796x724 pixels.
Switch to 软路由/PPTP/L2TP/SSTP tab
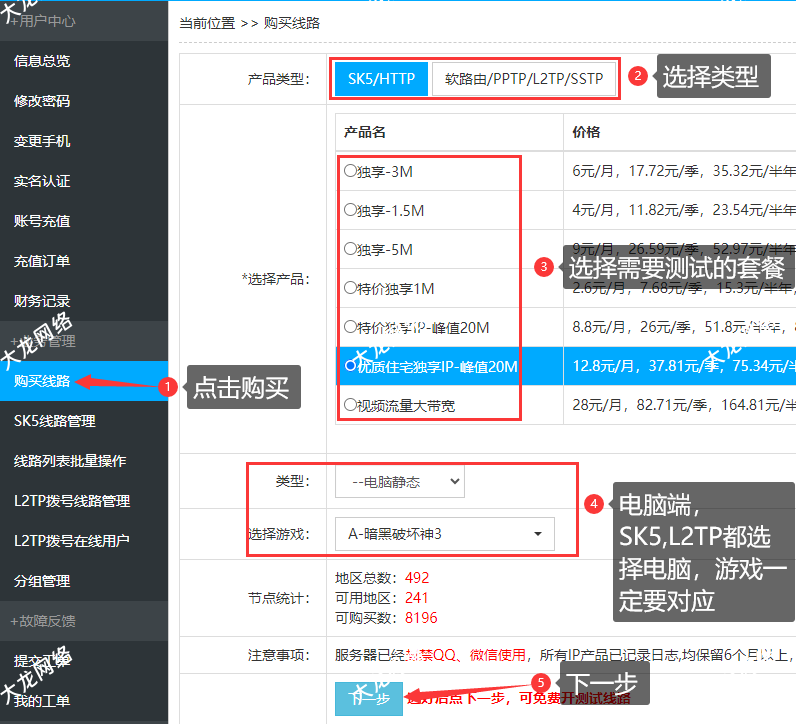coord(524,78)
